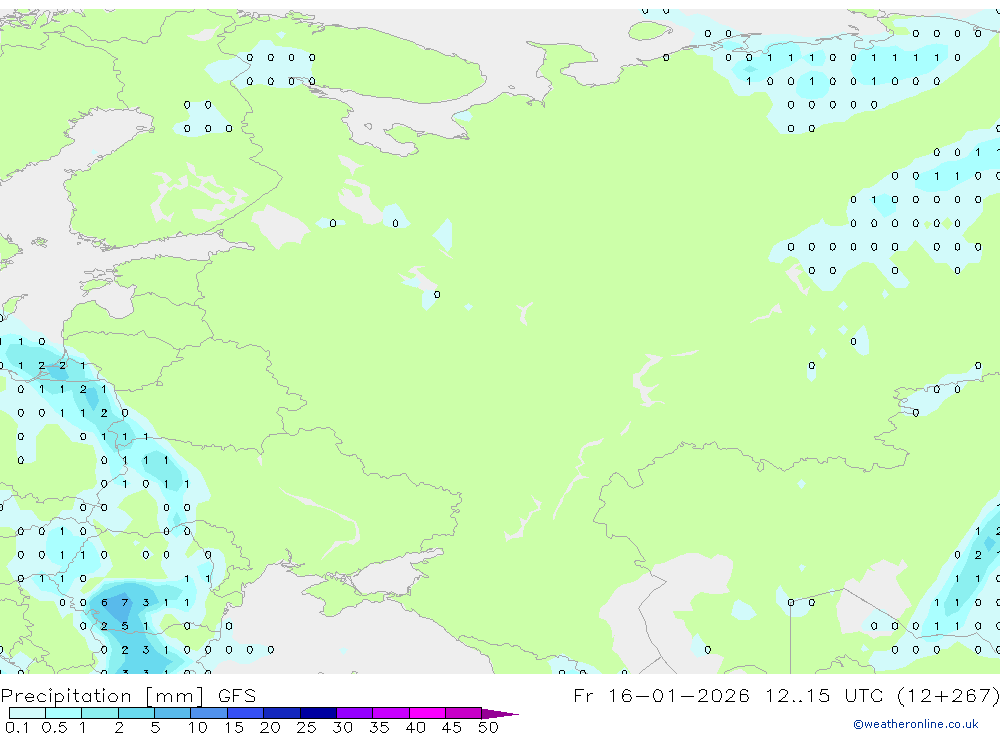
Task: Pick the legend swatch between 10 and 15
Action: coord(209,713)
